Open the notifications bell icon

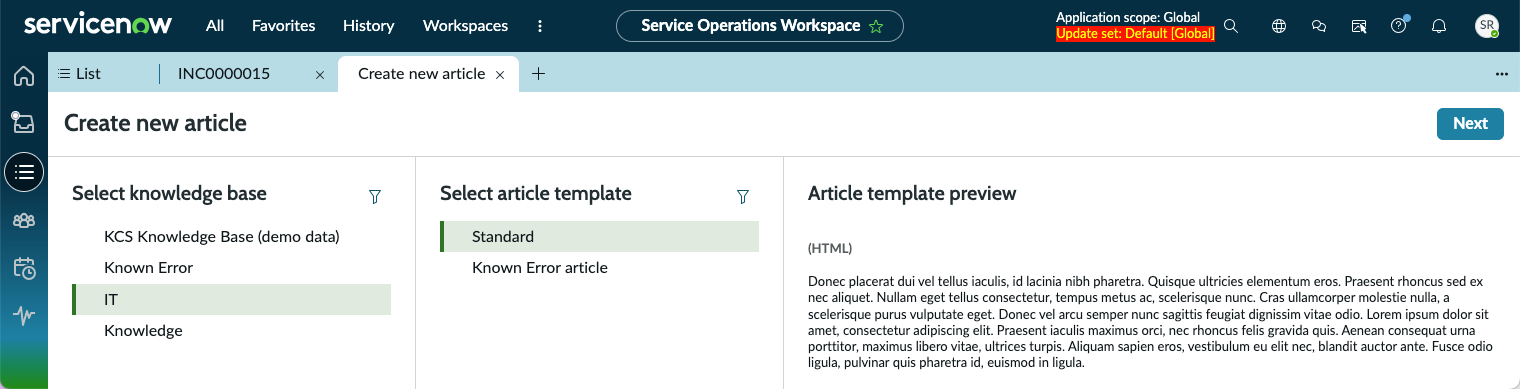pyautogui.click(x=1439, y=26)
